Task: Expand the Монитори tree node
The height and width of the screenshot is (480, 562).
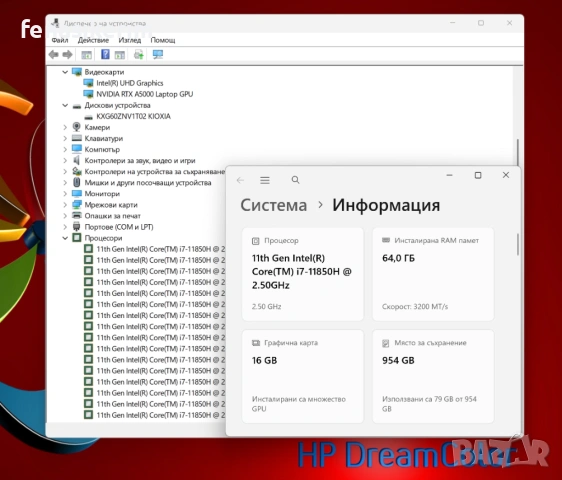Action: coord(65,194)
